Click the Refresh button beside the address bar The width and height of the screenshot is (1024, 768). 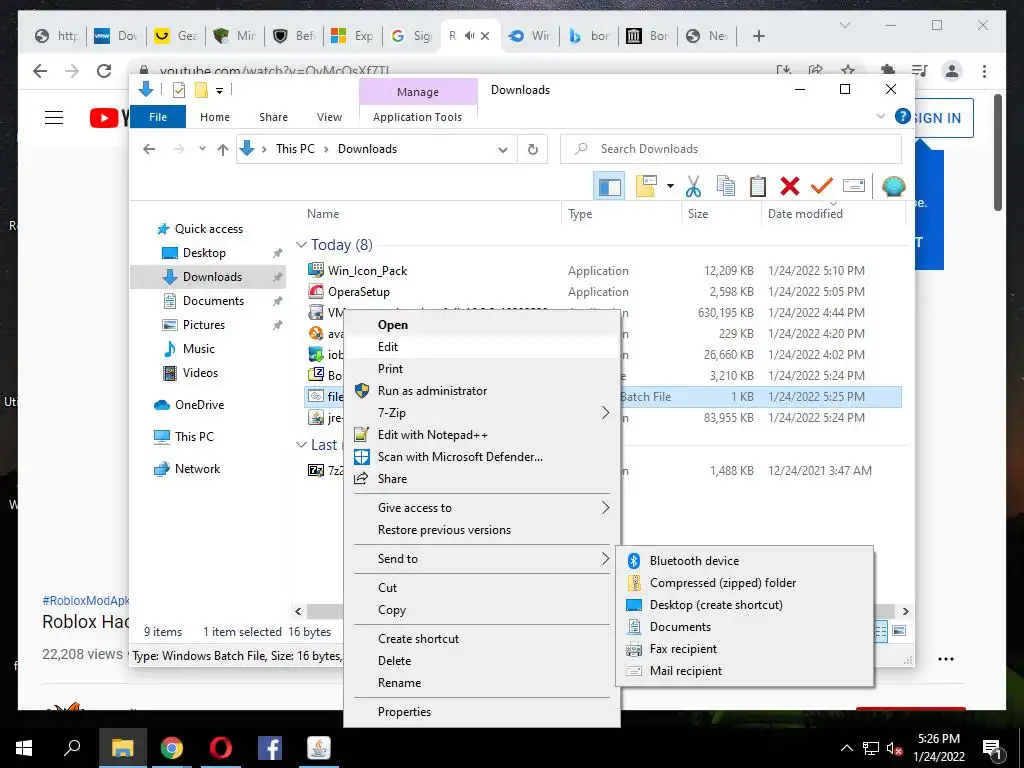(x=533, y=150)
